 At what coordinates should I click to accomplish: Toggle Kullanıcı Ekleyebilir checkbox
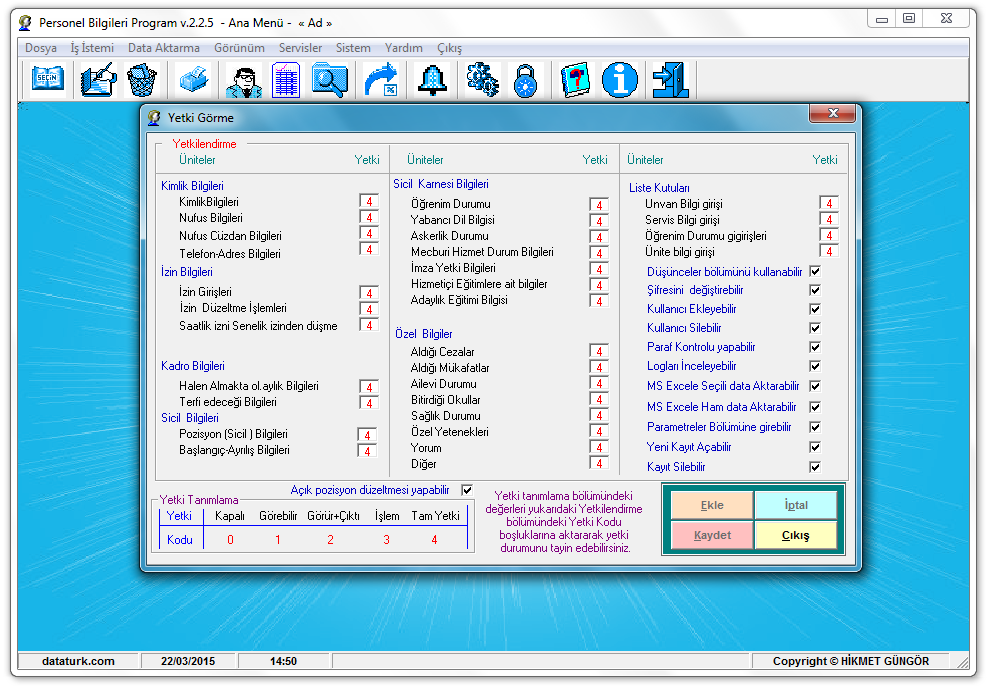pyautogui.click(x=815, y=309)
